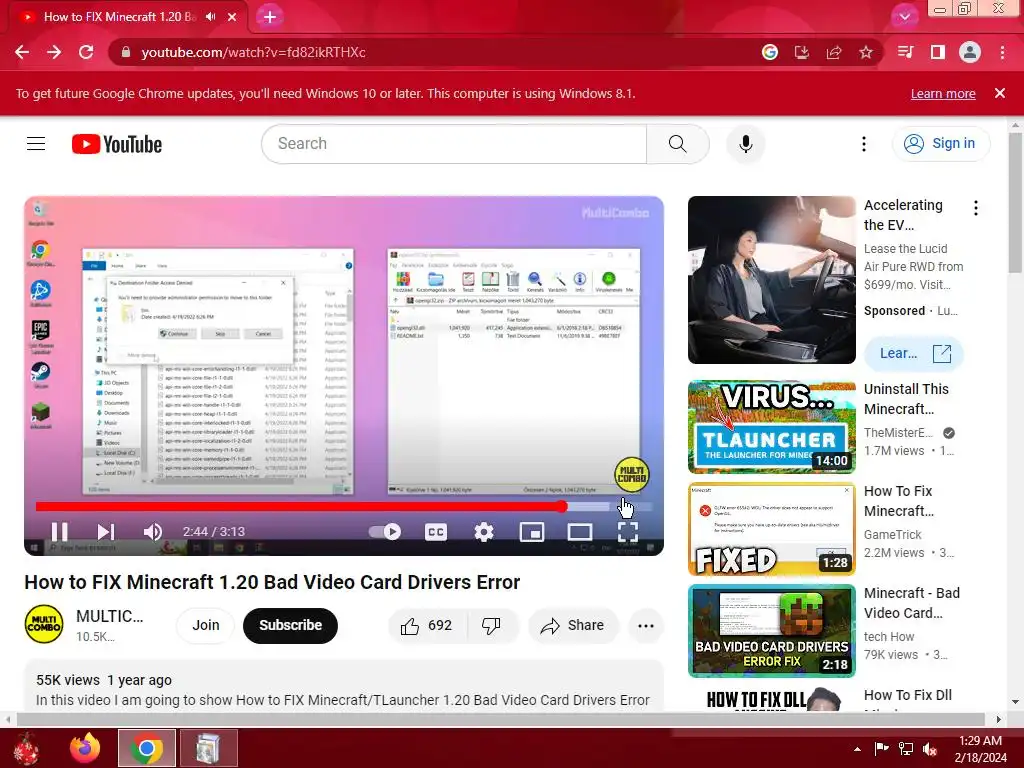The height and width of the screenshot is (768, 1024).
Task: Skip to the next video
Action: 106,532
